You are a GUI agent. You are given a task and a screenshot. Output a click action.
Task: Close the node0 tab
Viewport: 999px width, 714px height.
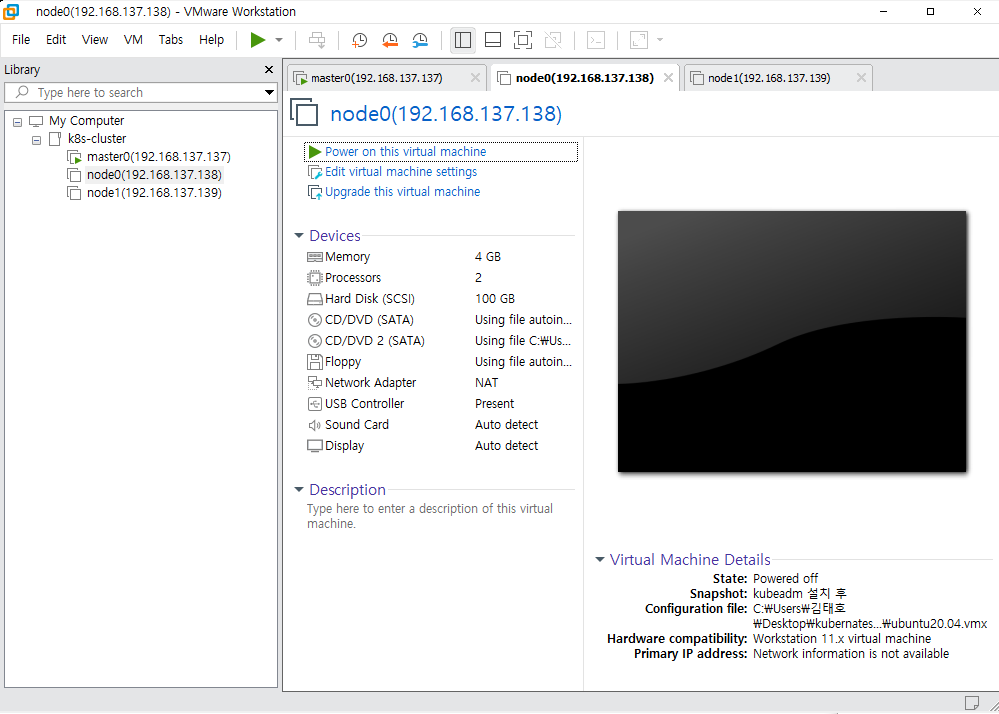668,78
